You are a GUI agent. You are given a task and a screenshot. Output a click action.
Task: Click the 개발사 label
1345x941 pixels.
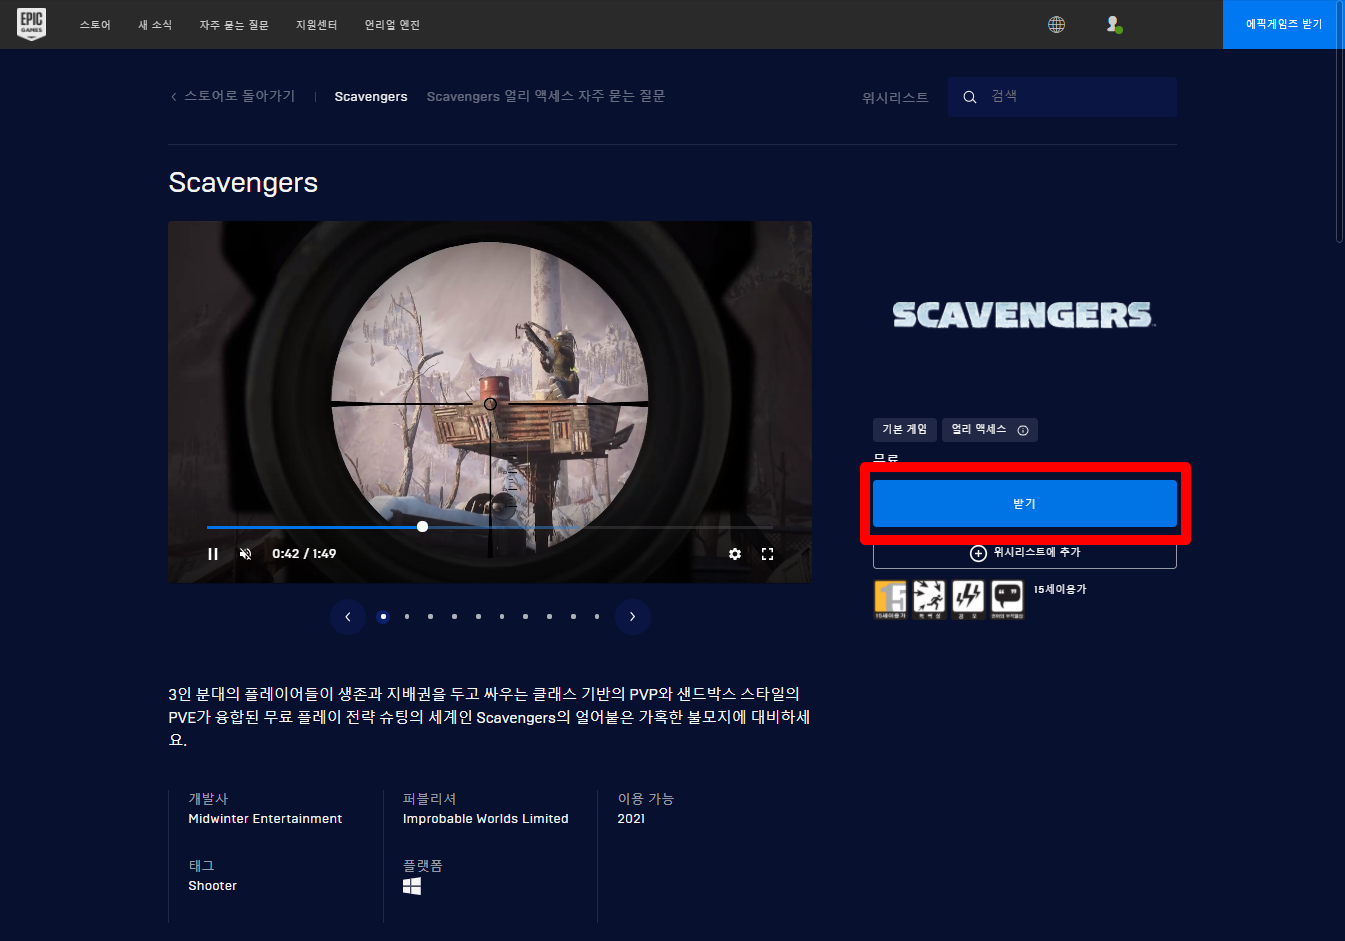coord(208,799)
